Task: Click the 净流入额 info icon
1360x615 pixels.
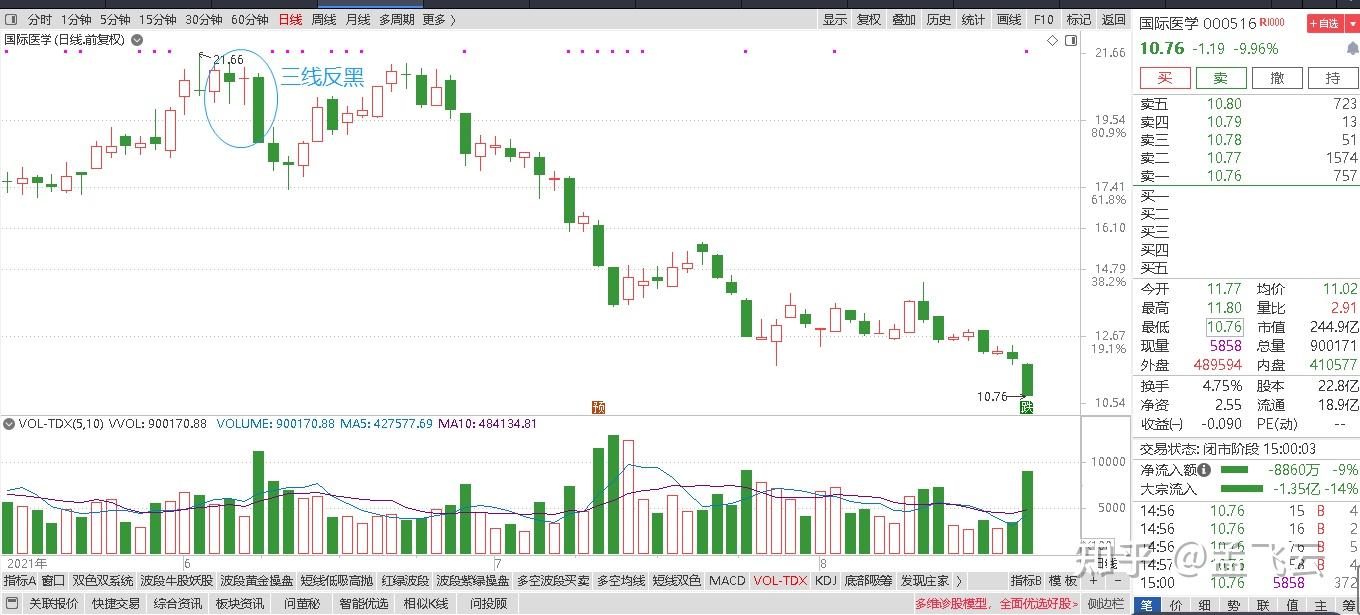Action: (x=1204, y=470)
